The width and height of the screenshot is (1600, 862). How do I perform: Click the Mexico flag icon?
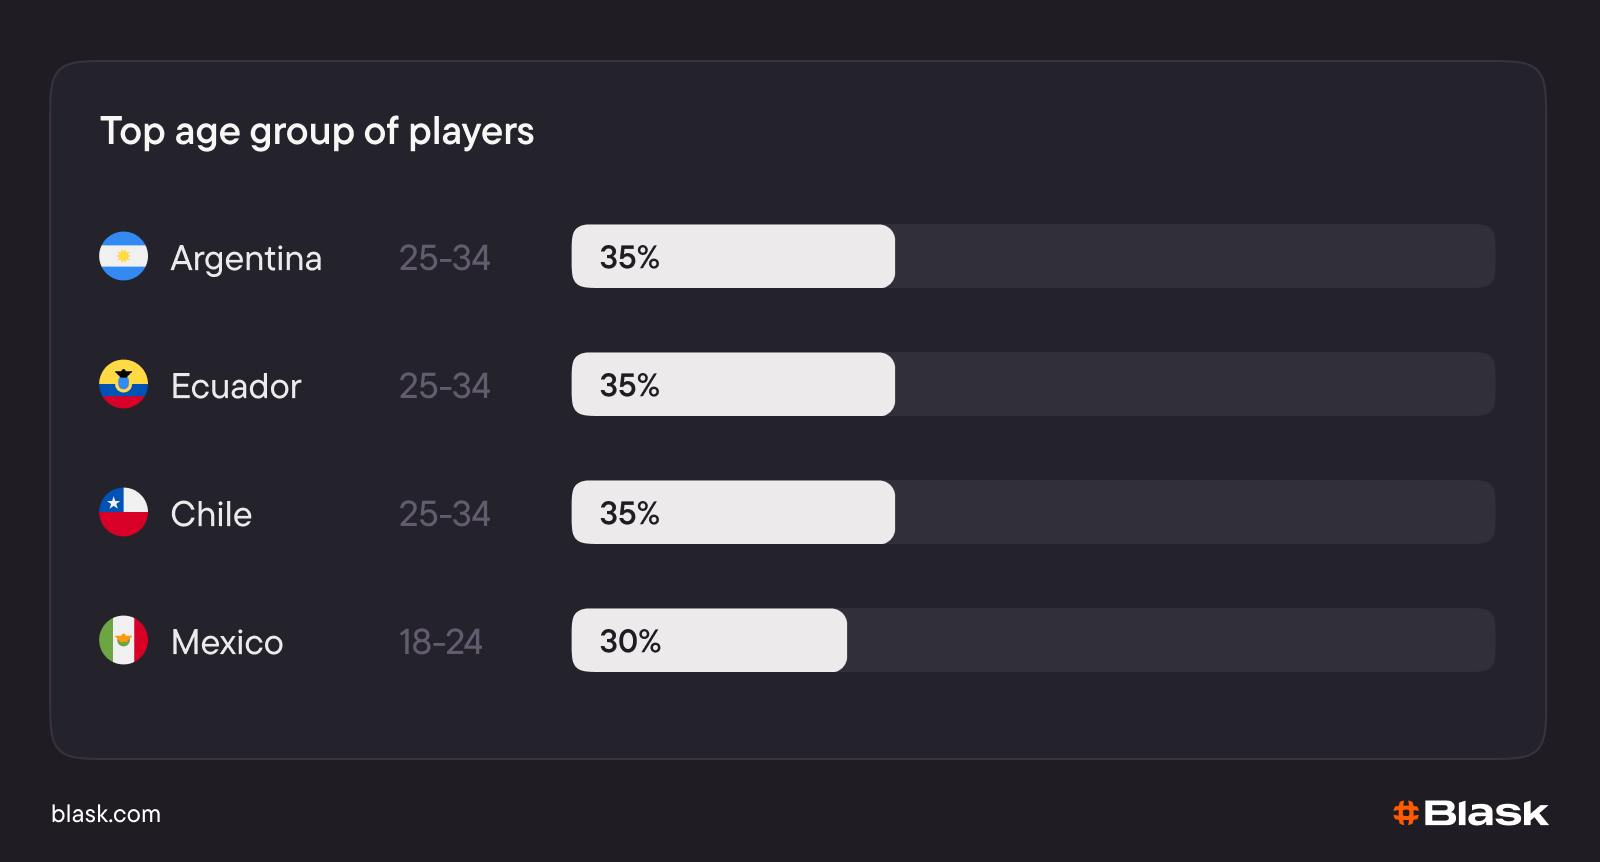(x=123, y=640)
